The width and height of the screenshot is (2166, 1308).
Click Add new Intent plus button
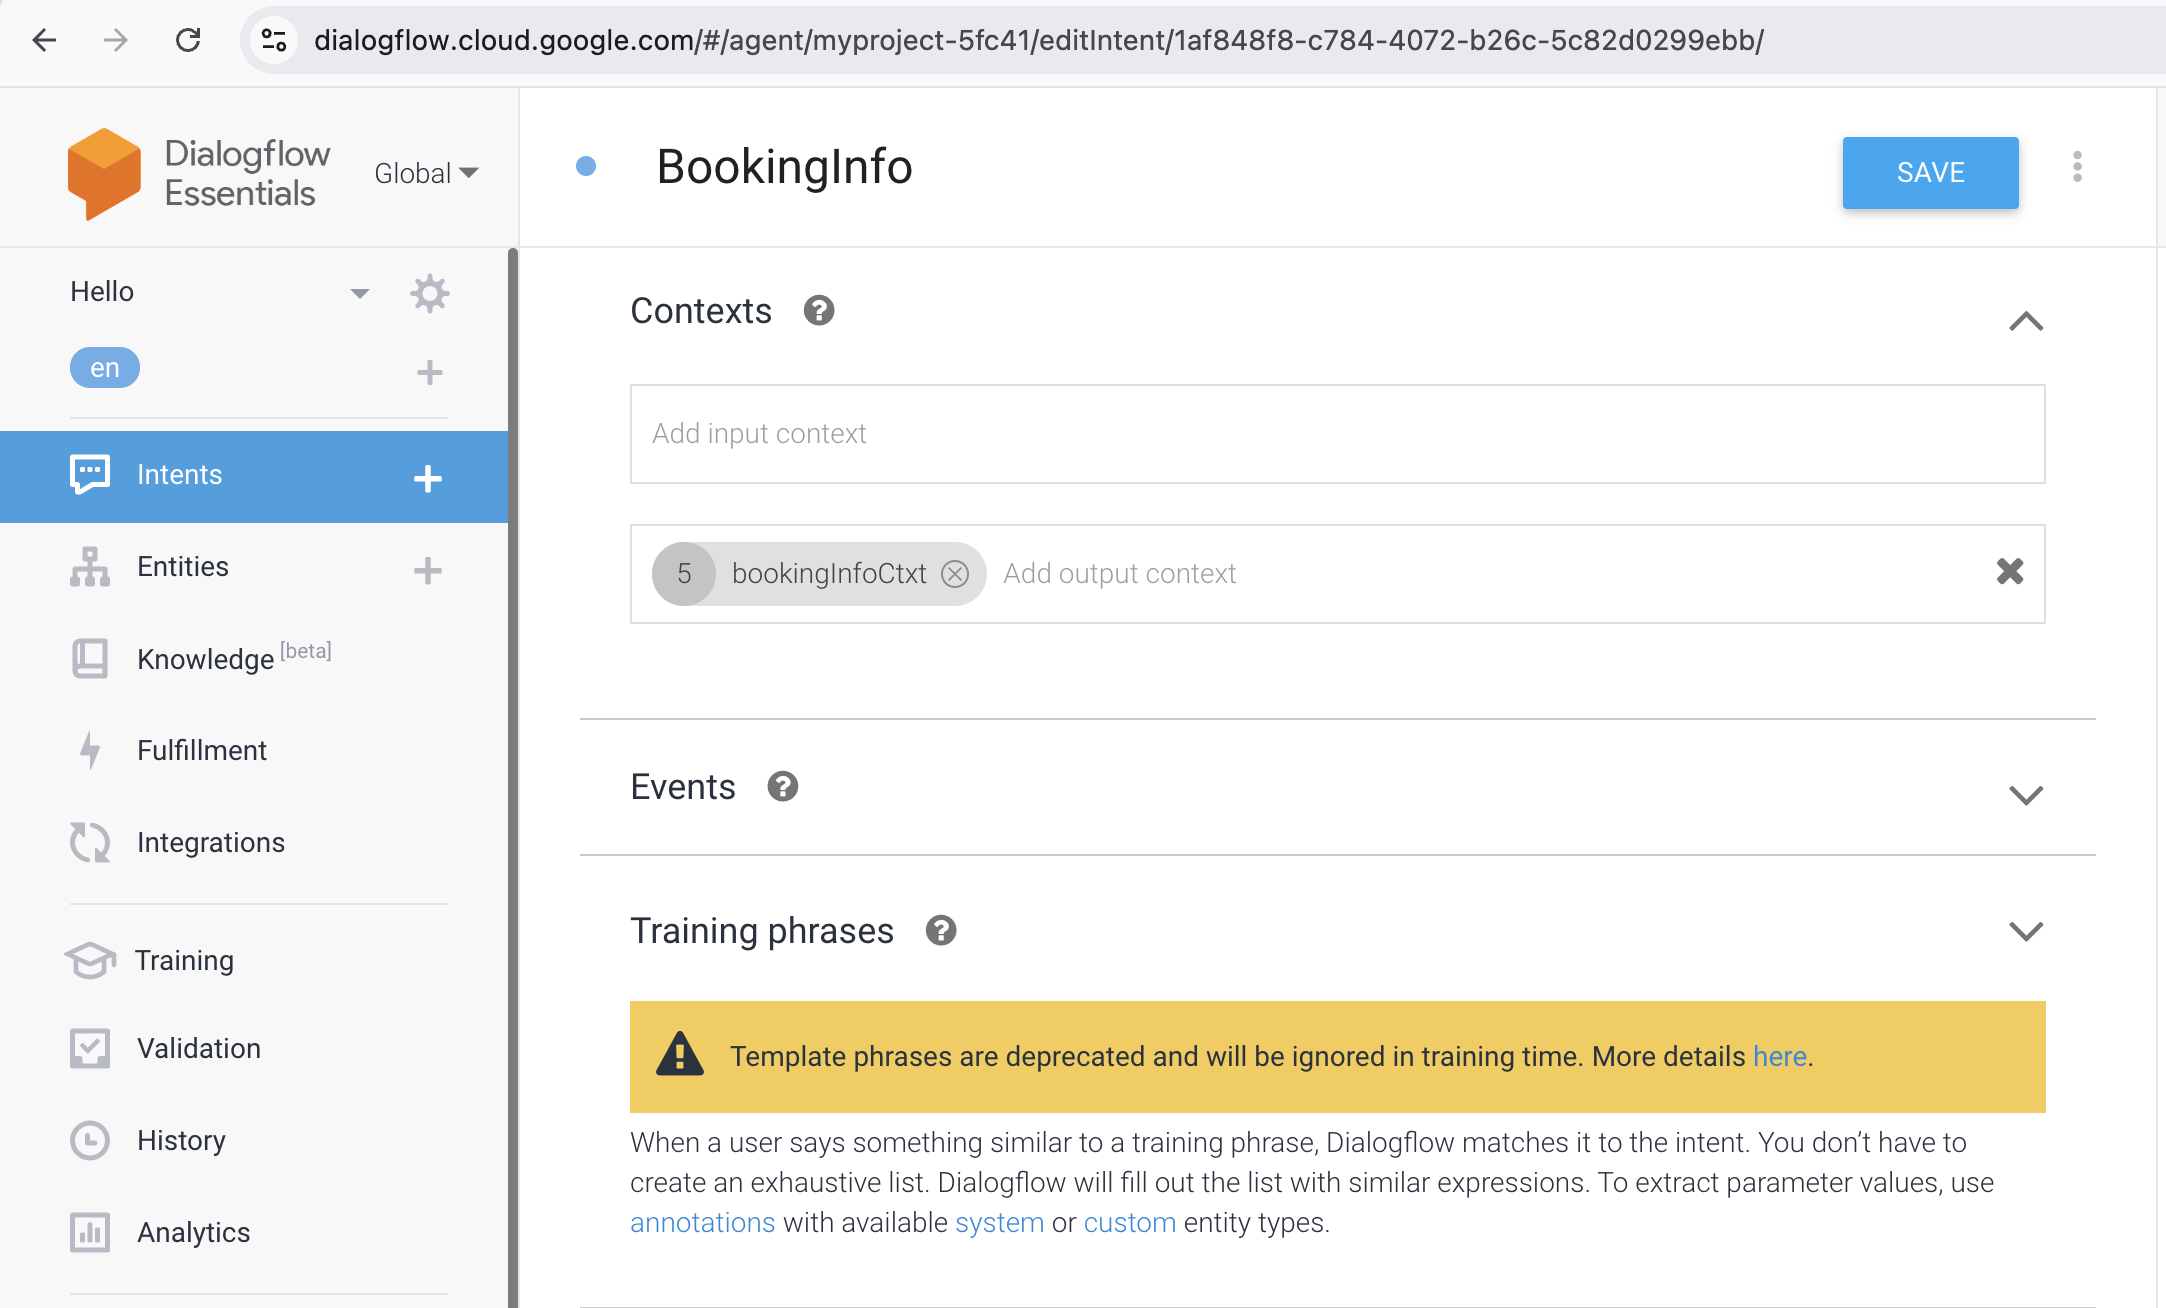point(430,475)
